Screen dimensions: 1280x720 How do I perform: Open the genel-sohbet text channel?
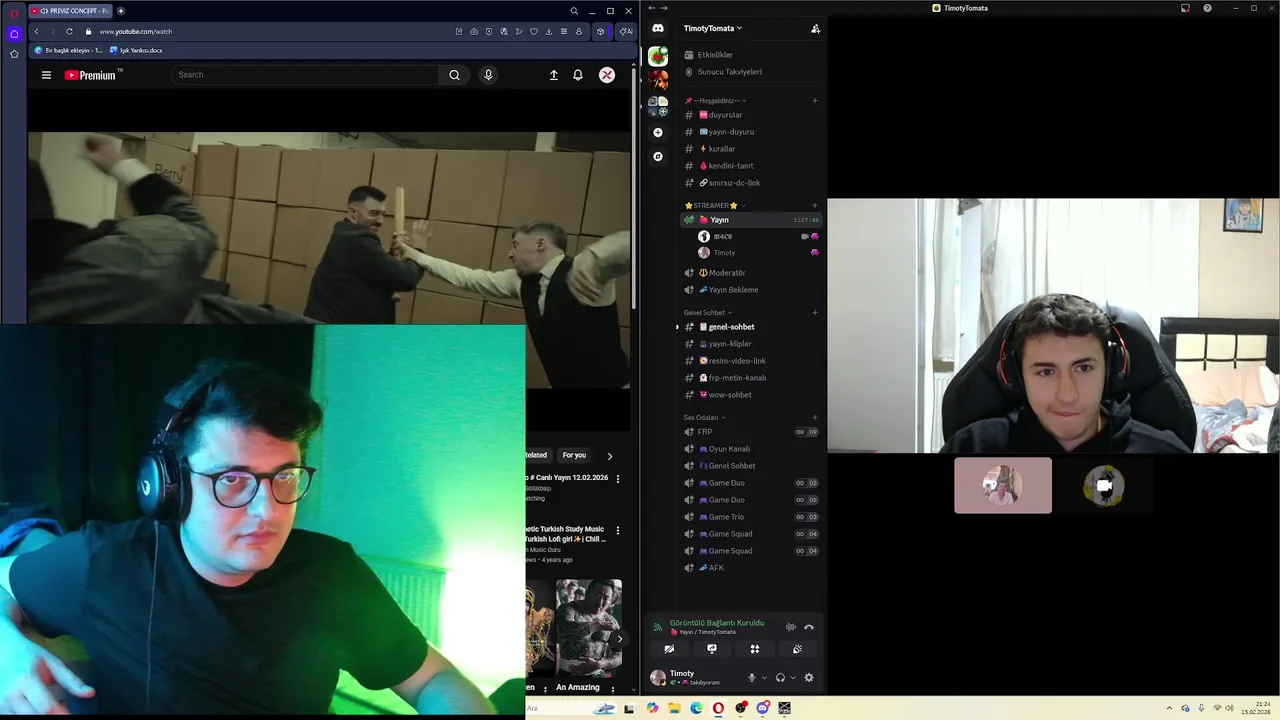[x=751, y=327]
